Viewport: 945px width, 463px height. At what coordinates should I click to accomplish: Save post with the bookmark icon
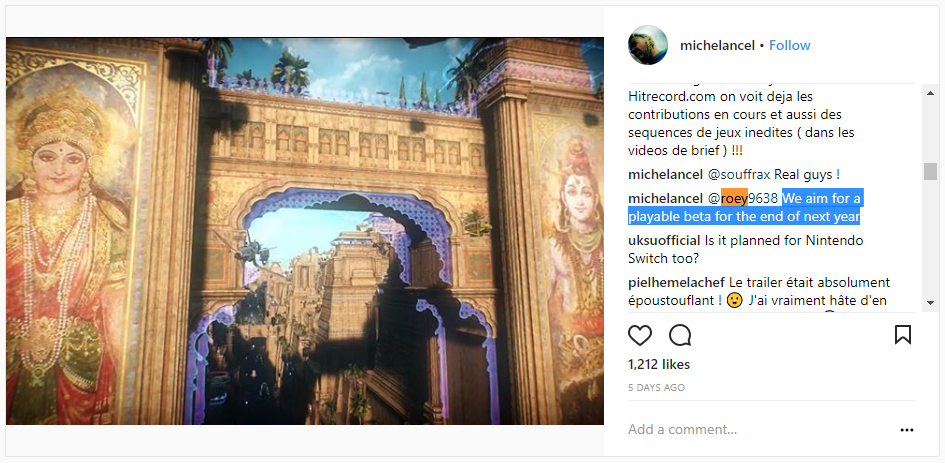click(903, 335)
